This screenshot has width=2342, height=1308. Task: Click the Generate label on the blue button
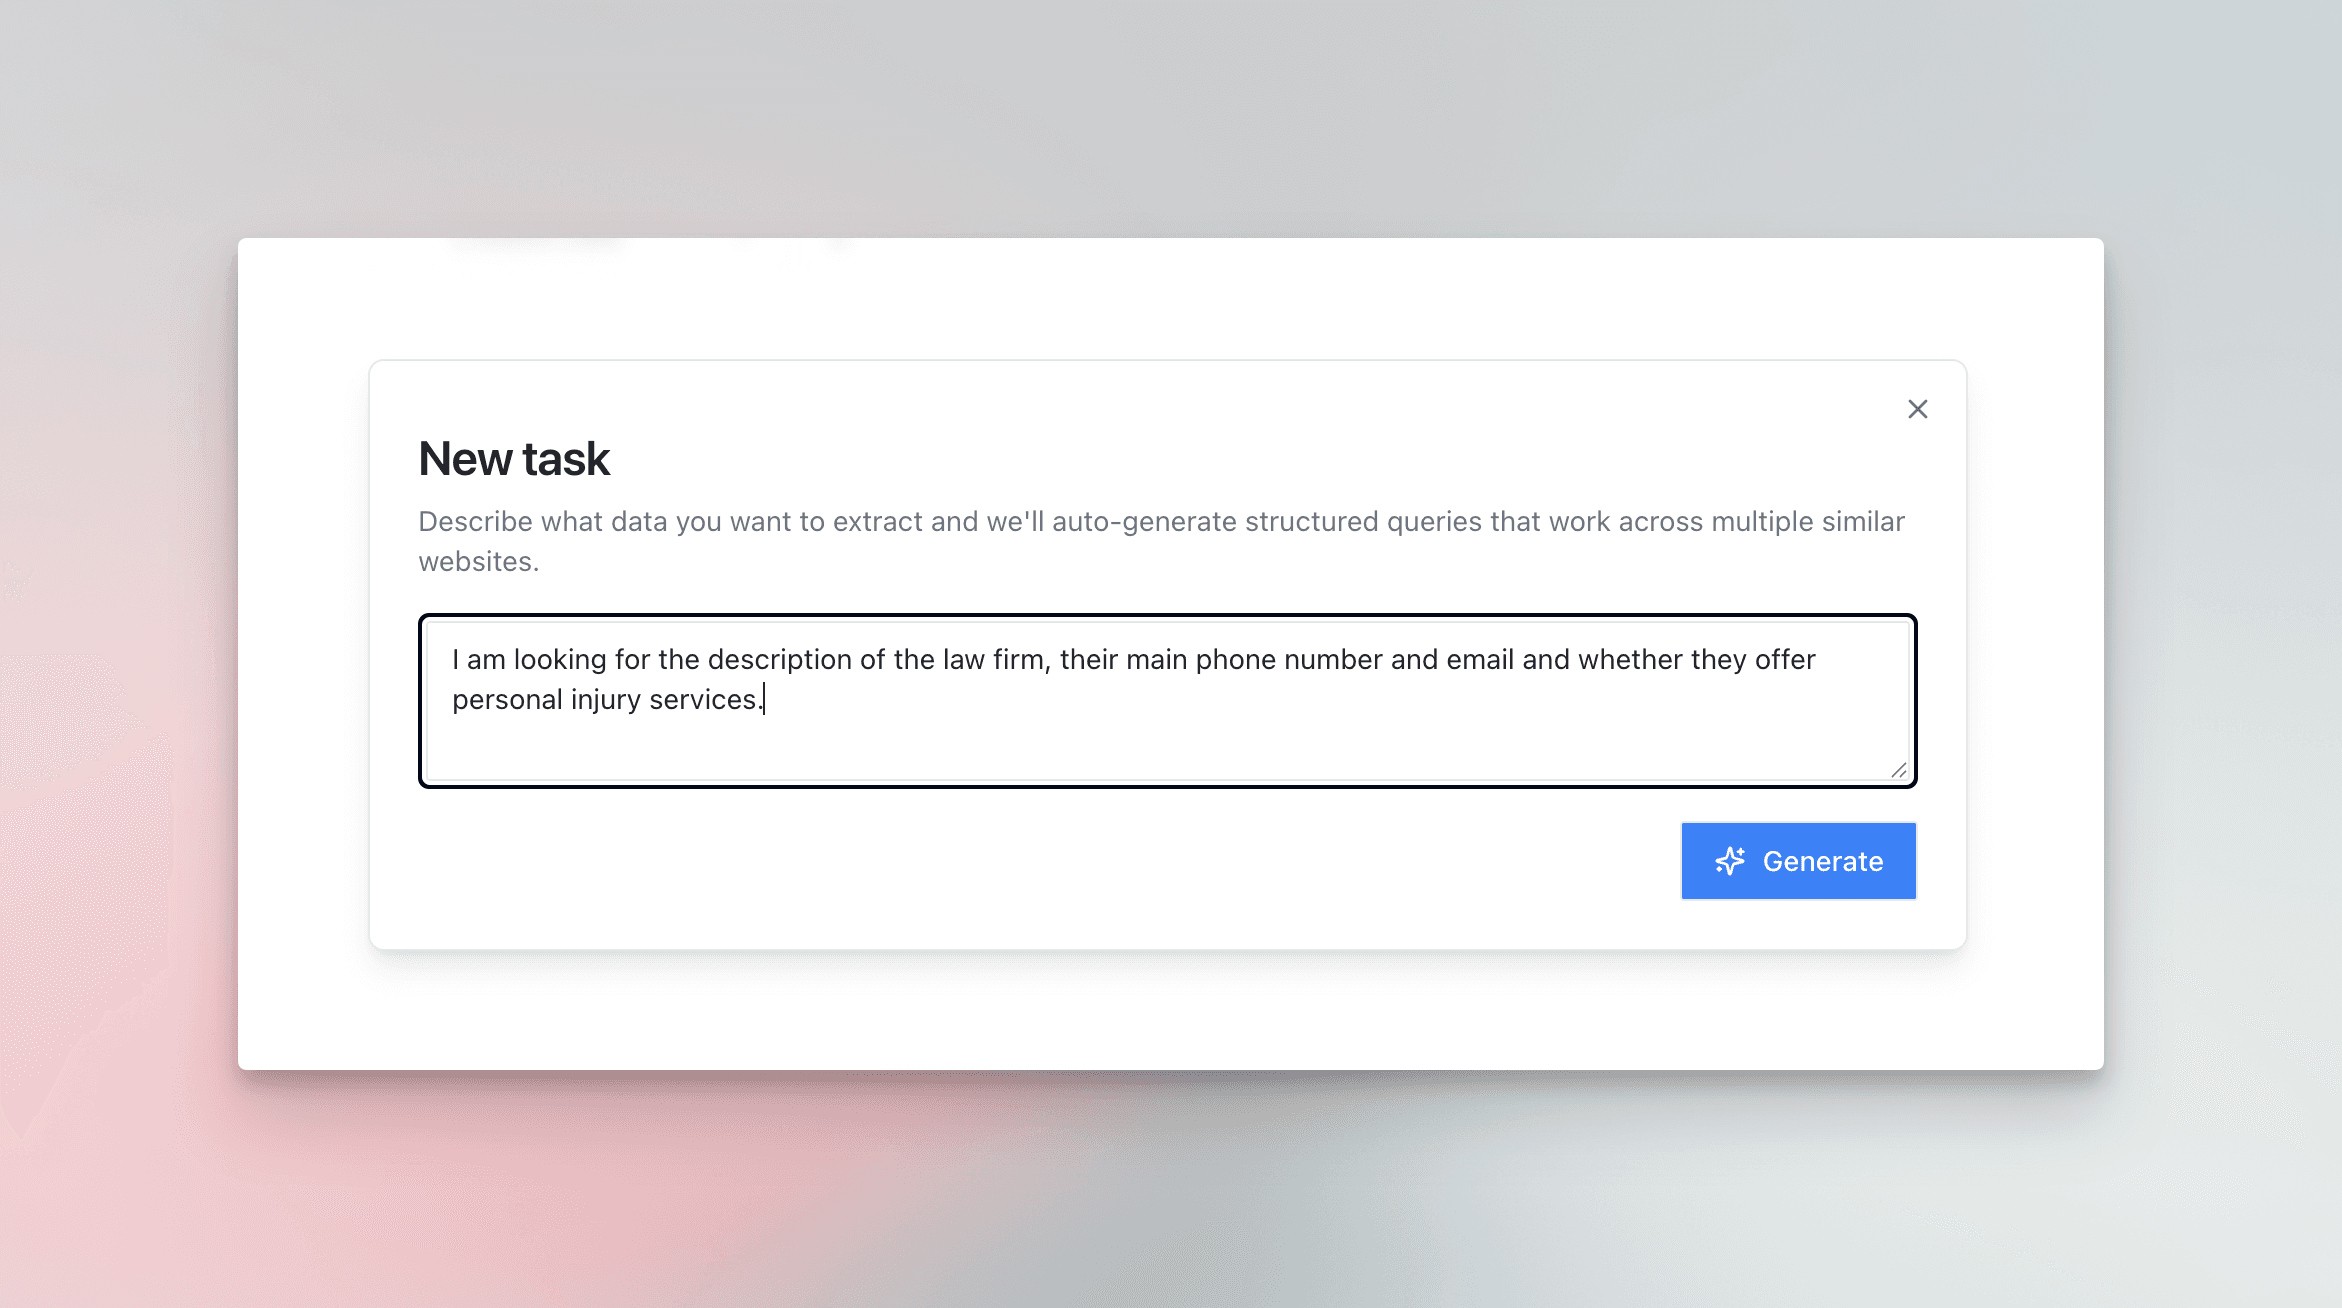coord(1823,861)
